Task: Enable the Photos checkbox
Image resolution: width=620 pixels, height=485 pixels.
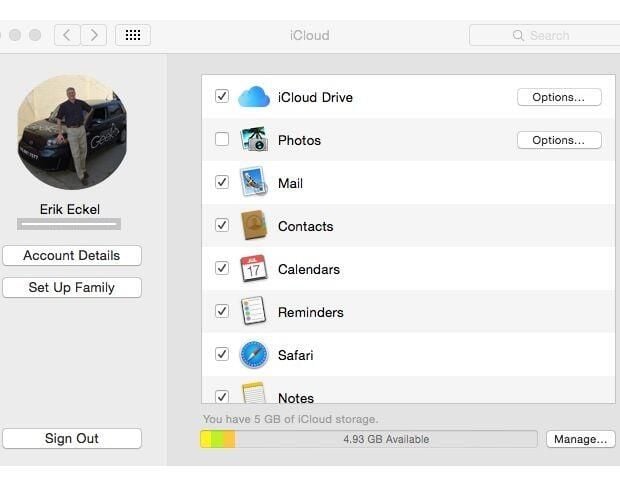Action: 222,139
